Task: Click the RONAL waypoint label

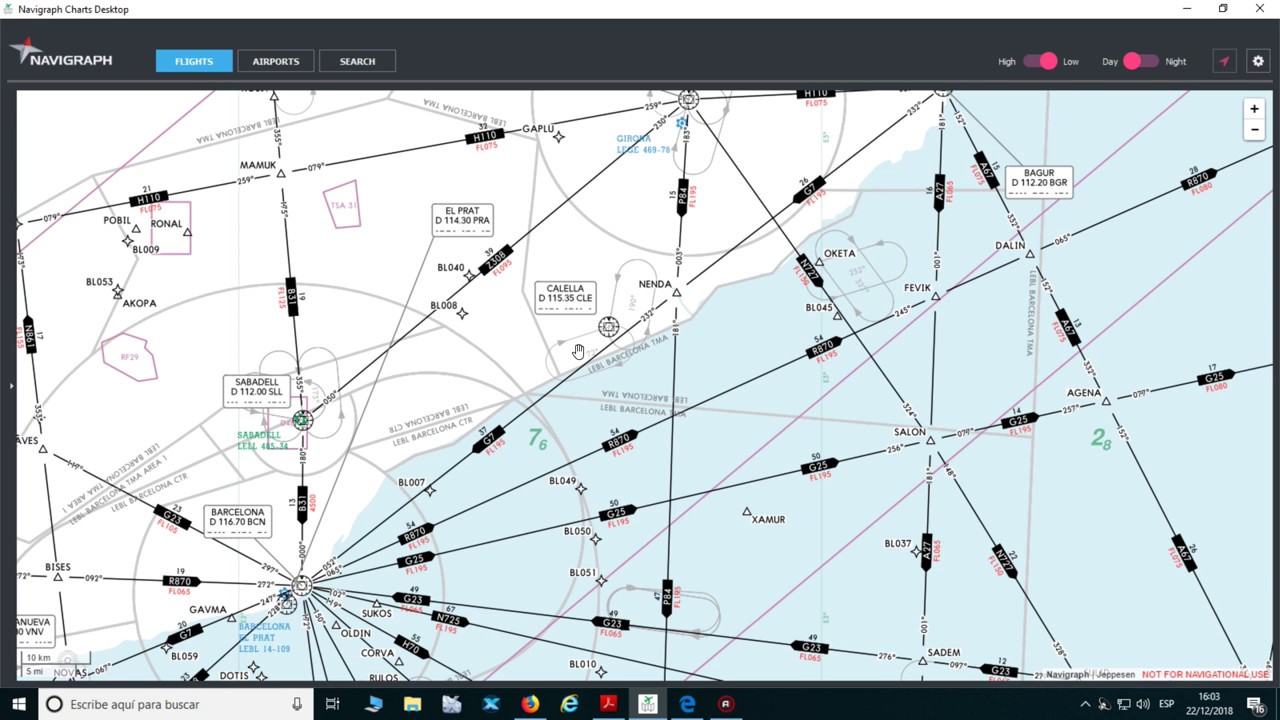Action: 167,224
